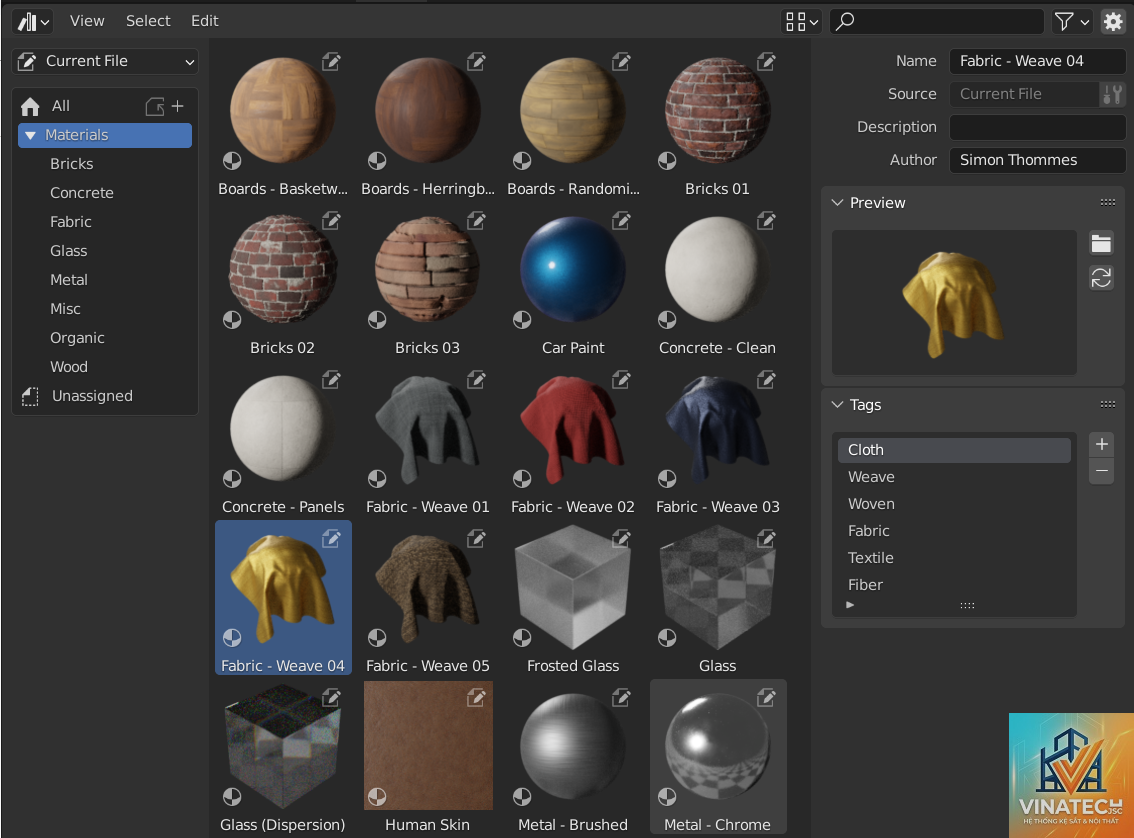This screenshot has width=1134, height=838.
Task: Select the Organic catalog
Action: pyautogui.click(x=77, y=338)
